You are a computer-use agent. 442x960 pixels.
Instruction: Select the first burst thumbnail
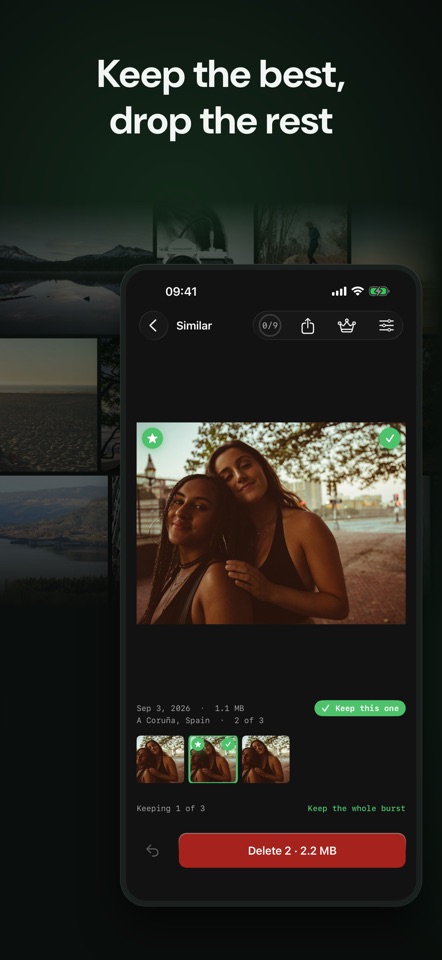pos(160,759)
